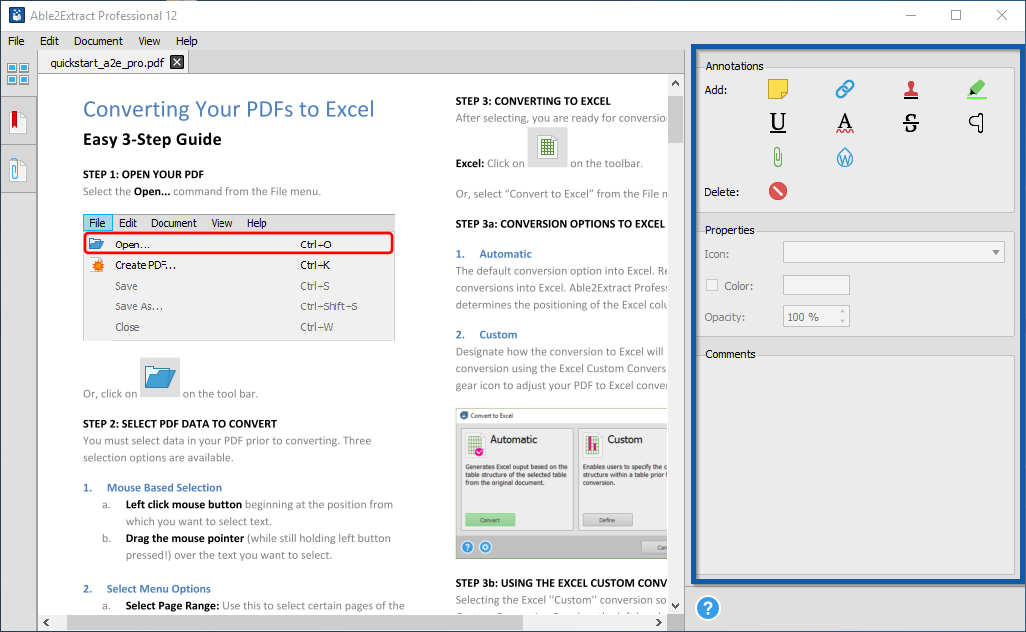1026x632 pixels.
Task: Click the 'Converting Your PDFs to Excel' title
Action: pos(228,109)
